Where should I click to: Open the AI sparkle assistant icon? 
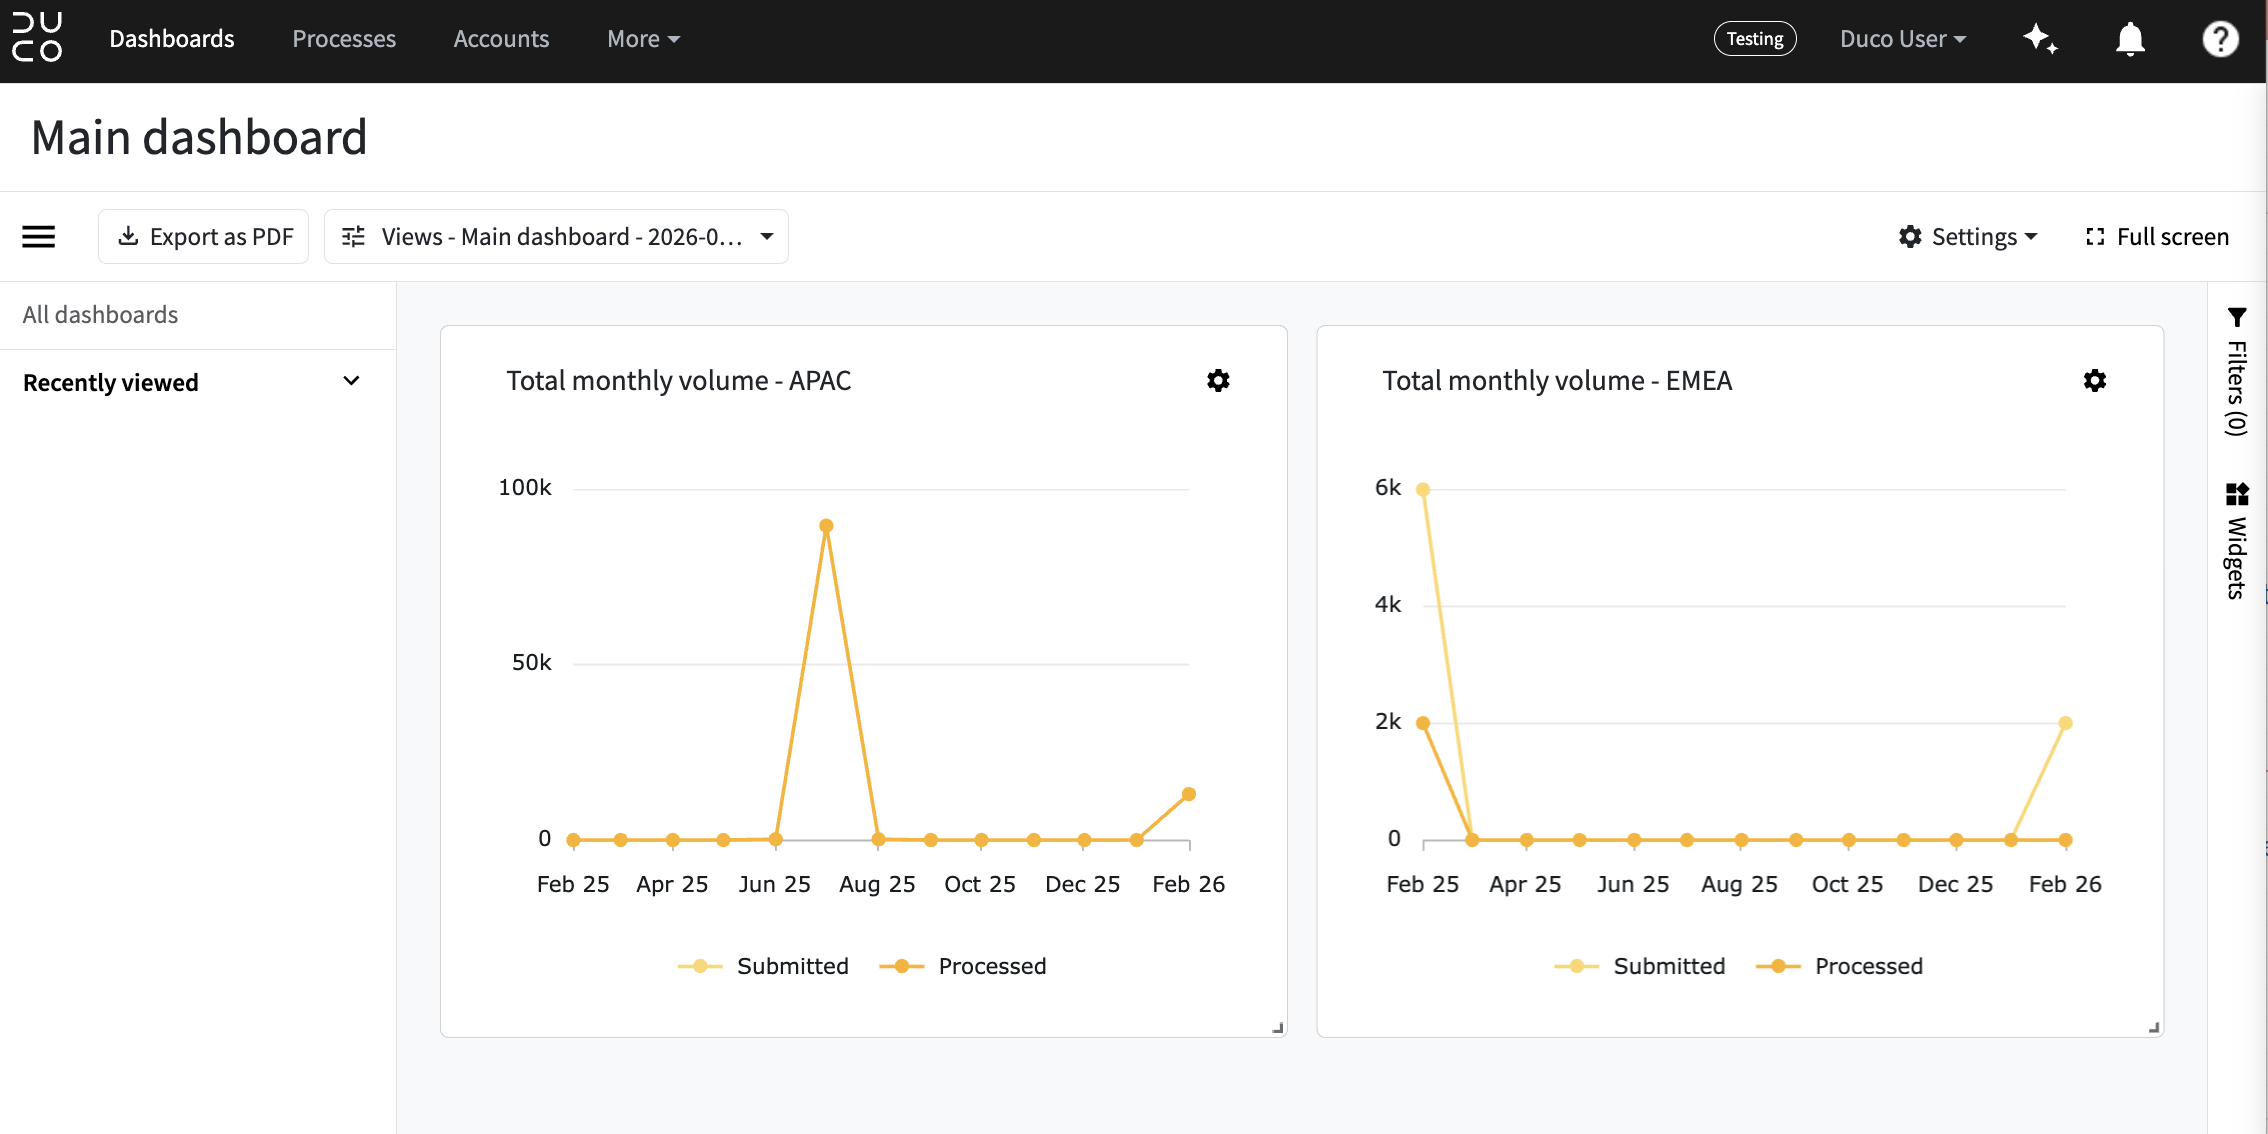(x=2040, y=39)
